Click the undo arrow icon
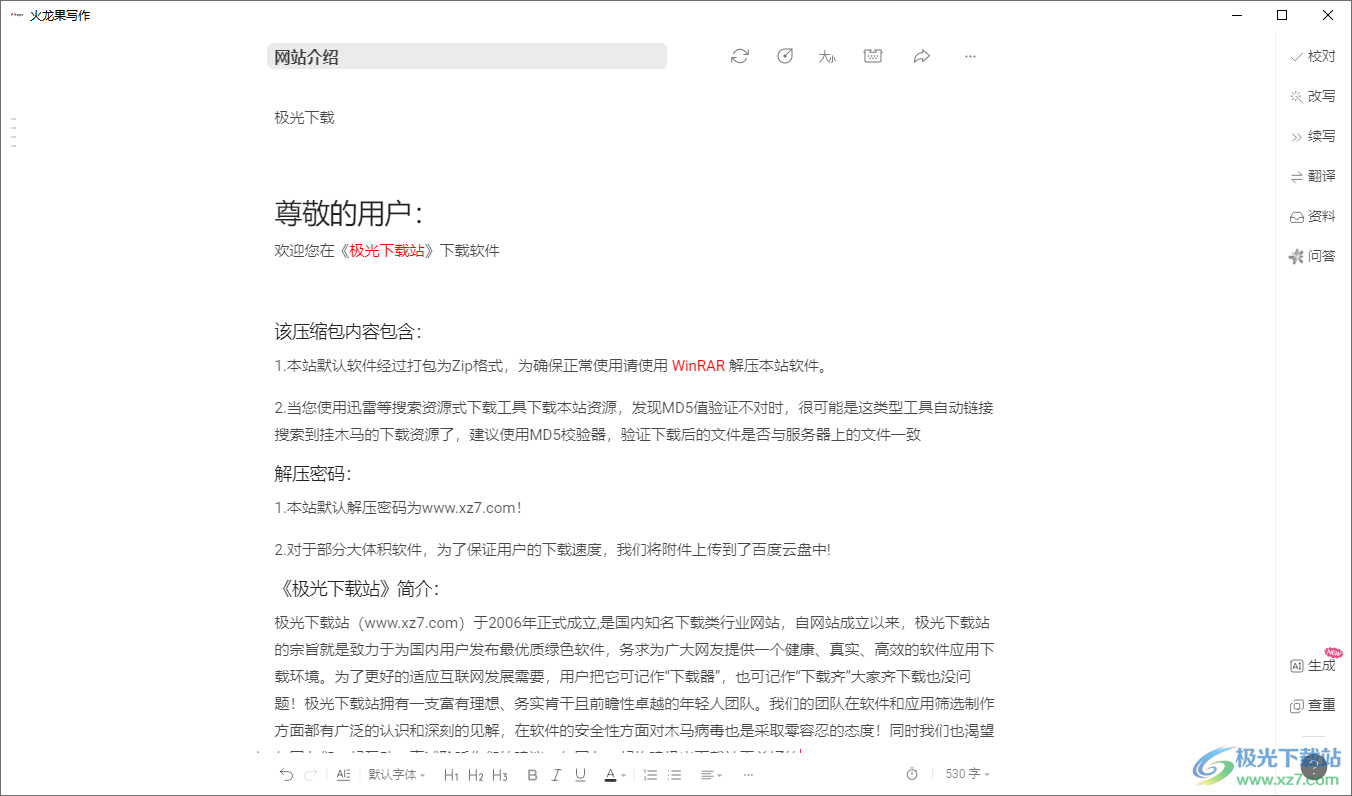The width and height of the screenshot is (1352, 796). (x=286, y=774)
